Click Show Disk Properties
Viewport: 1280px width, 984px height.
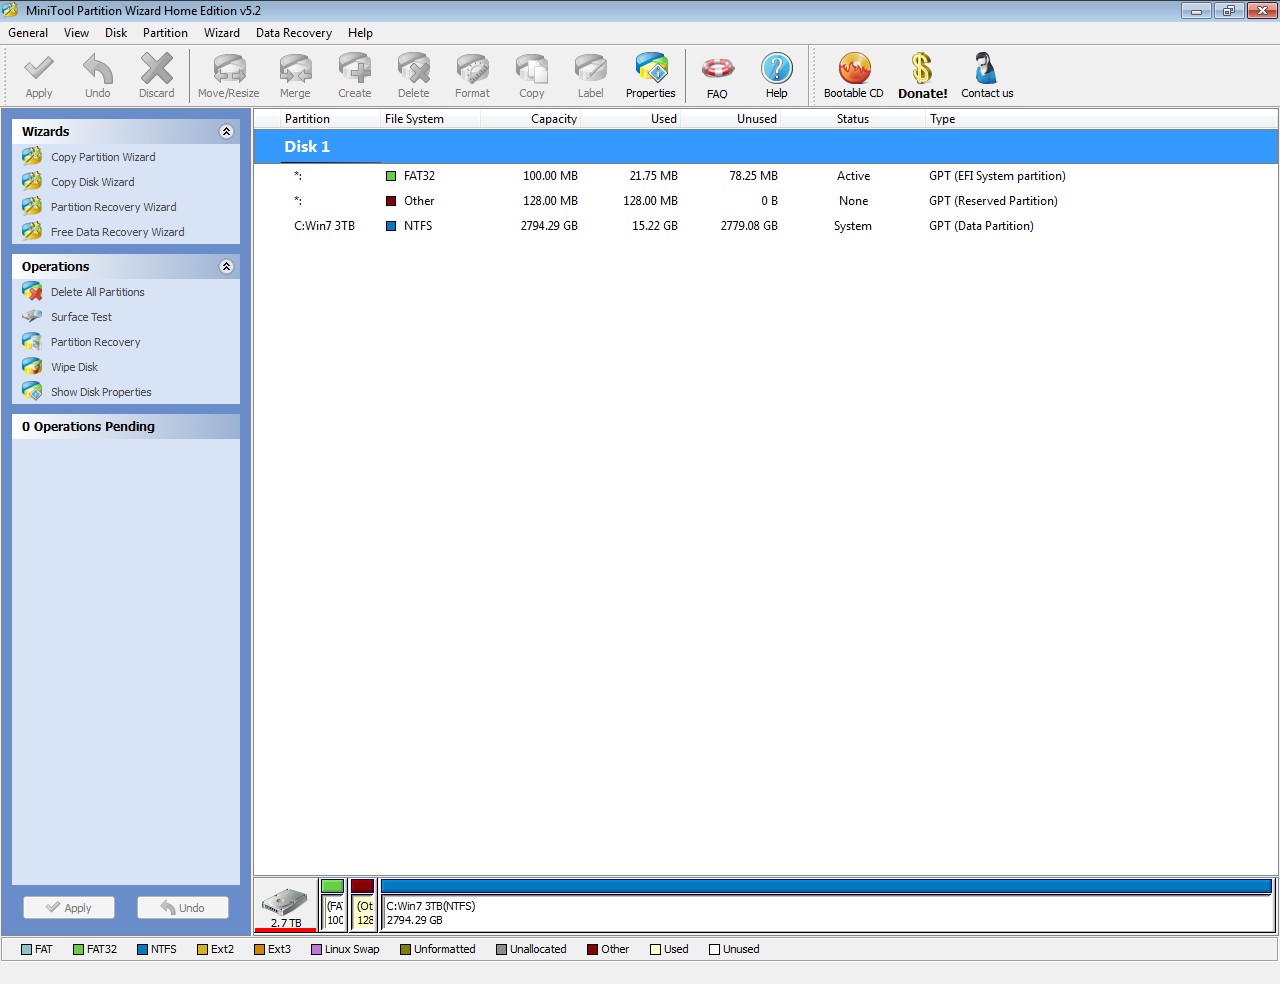click(101, 392)
